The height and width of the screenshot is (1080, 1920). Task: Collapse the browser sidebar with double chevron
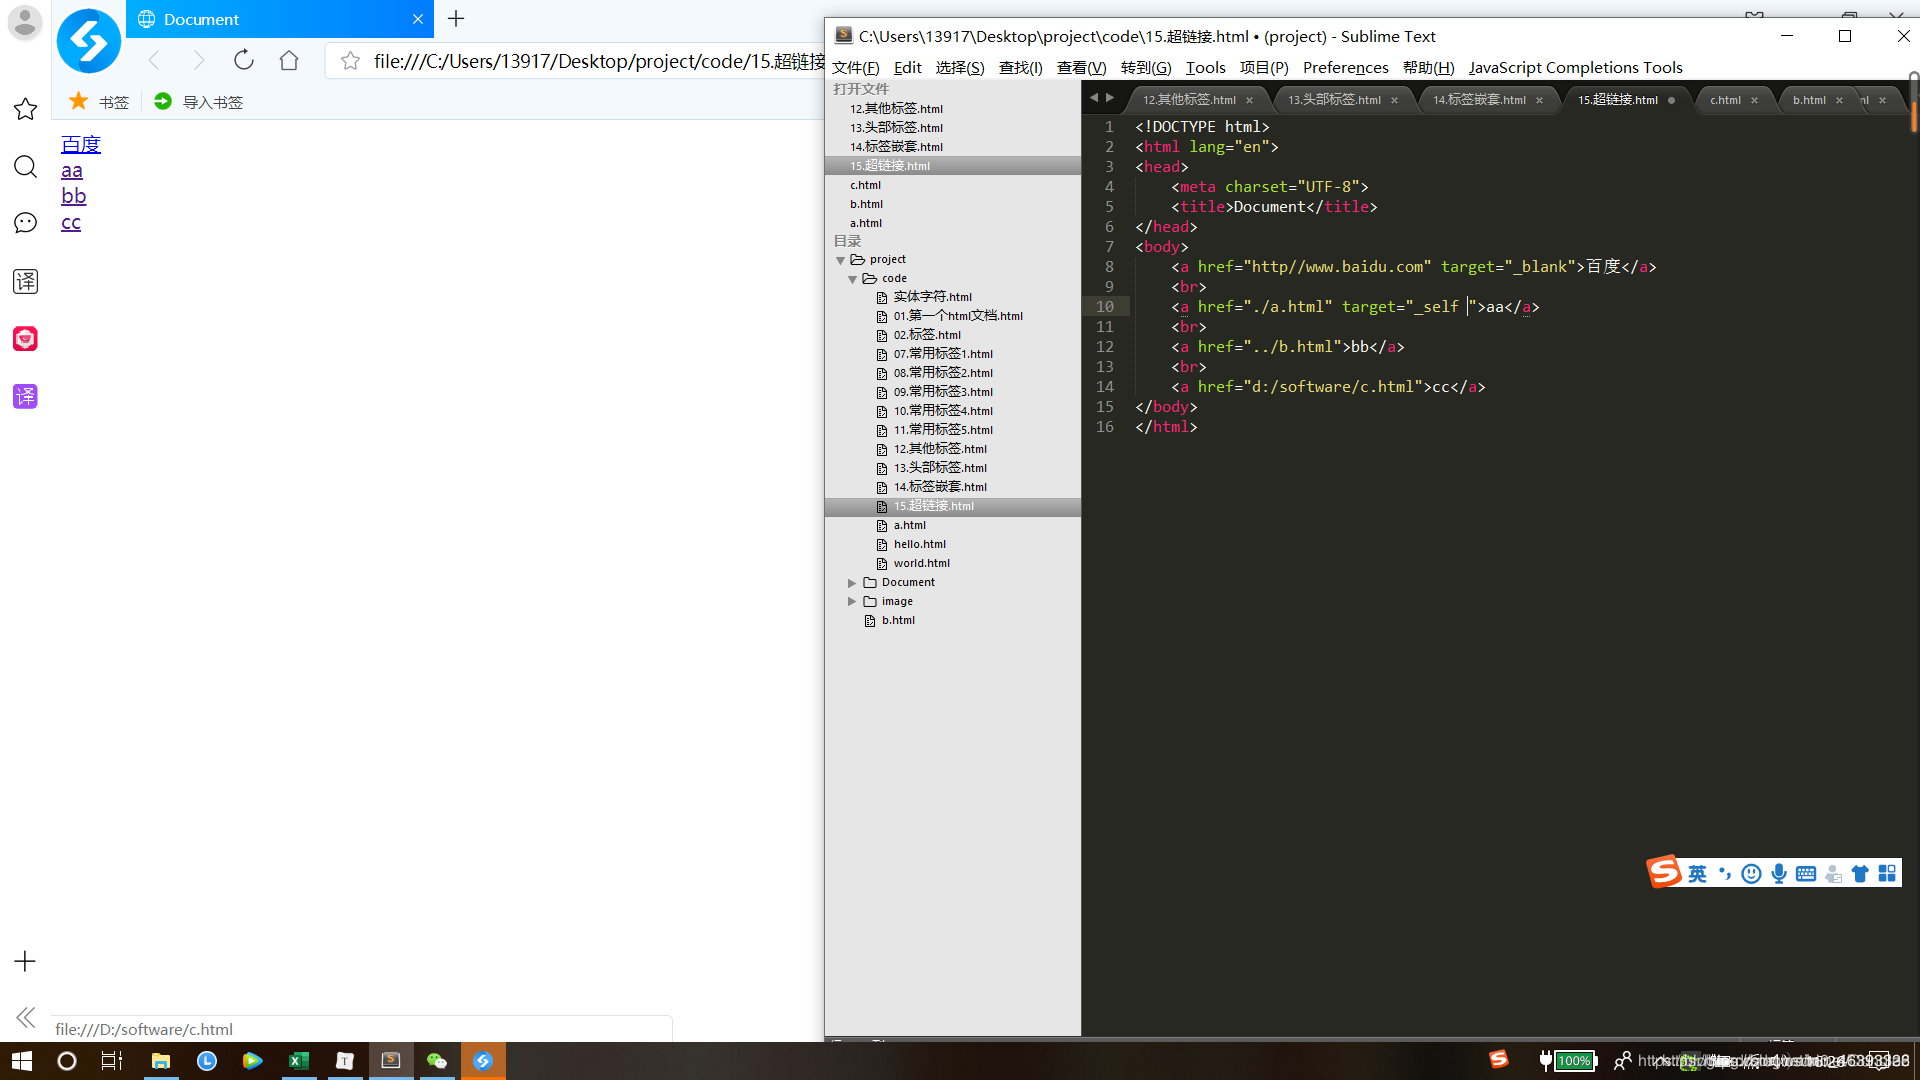click(26, 1018)
